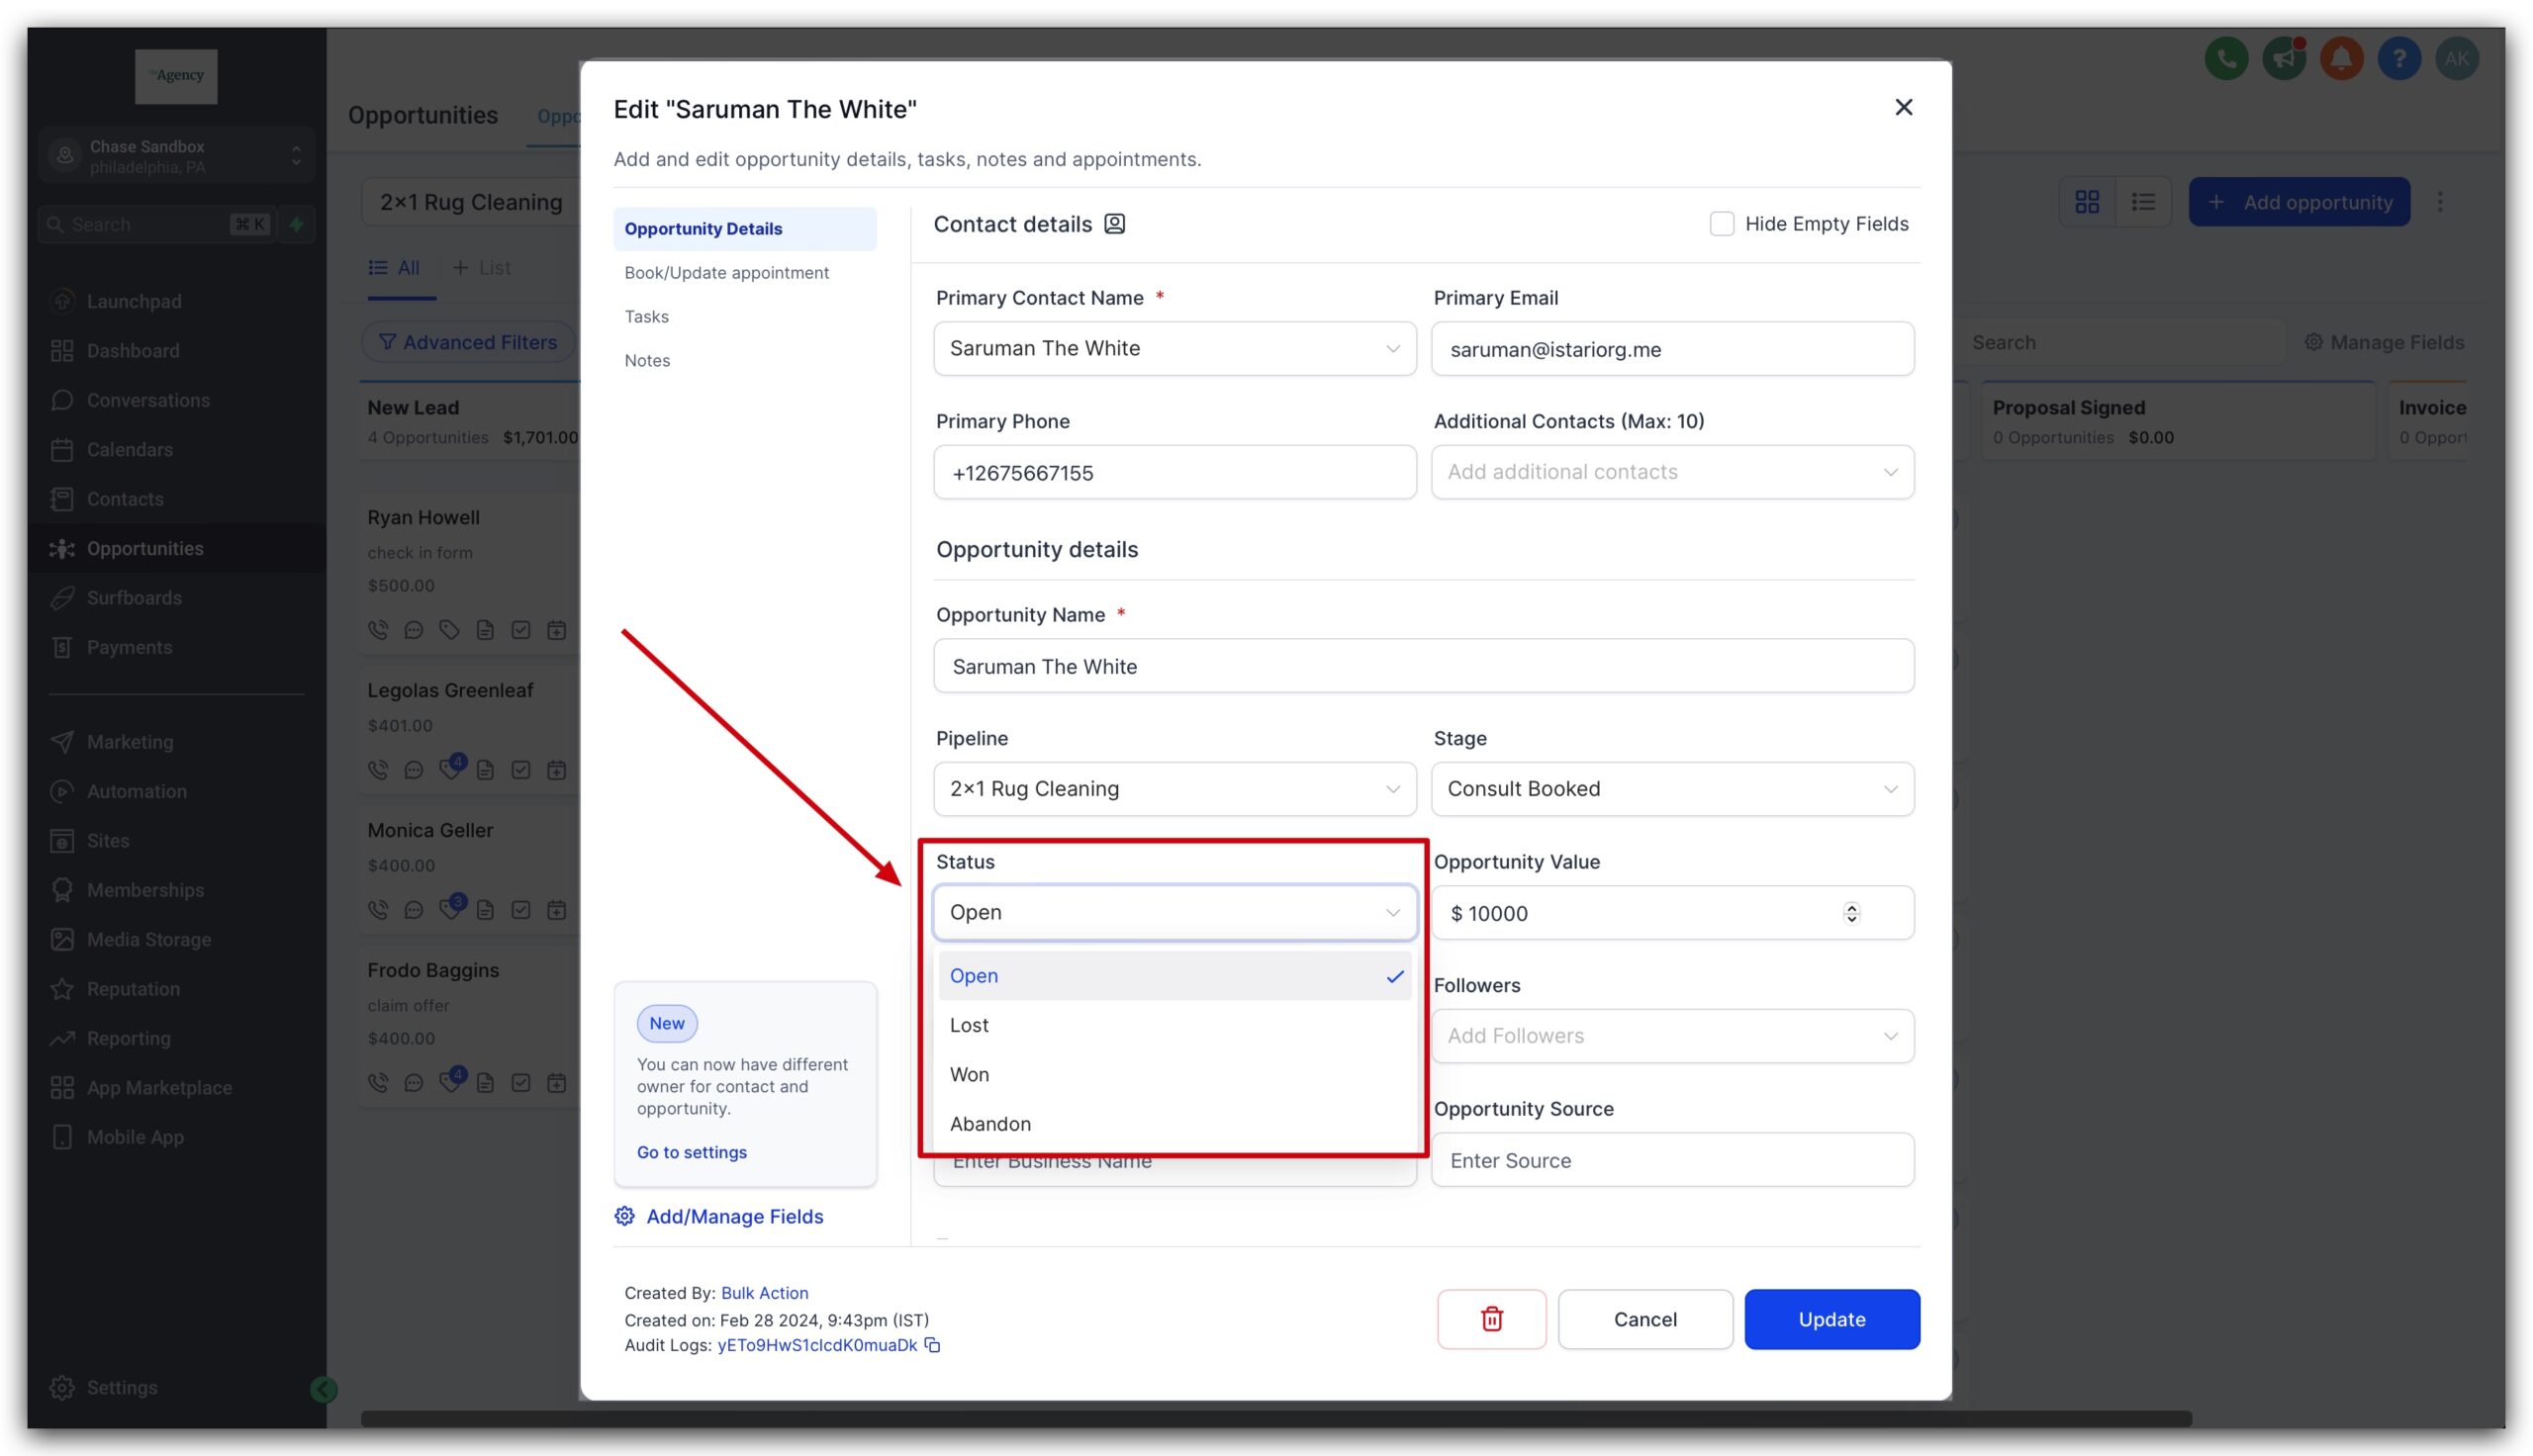
Task: Enable the Hide Empty Fields checkbox
Action: coord(1721,224)
